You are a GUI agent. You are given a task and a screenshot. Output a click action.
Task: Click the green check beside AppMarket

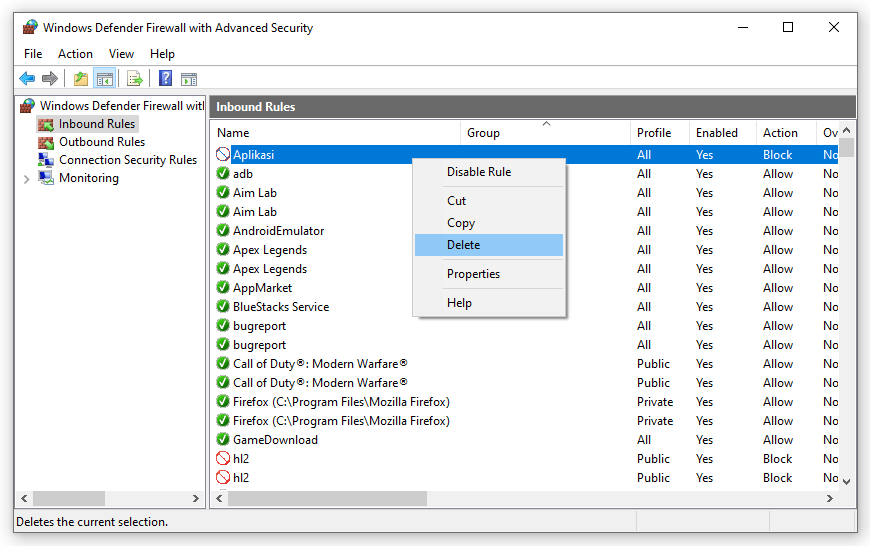(223, 287)
